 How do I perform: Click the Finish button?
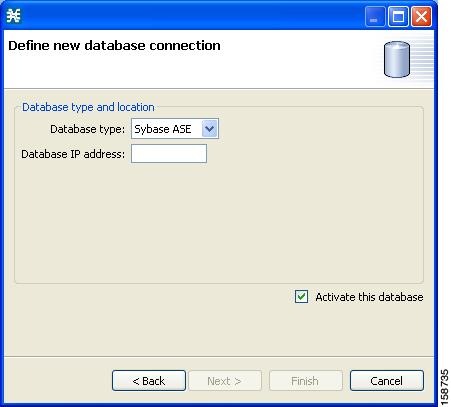305,380
